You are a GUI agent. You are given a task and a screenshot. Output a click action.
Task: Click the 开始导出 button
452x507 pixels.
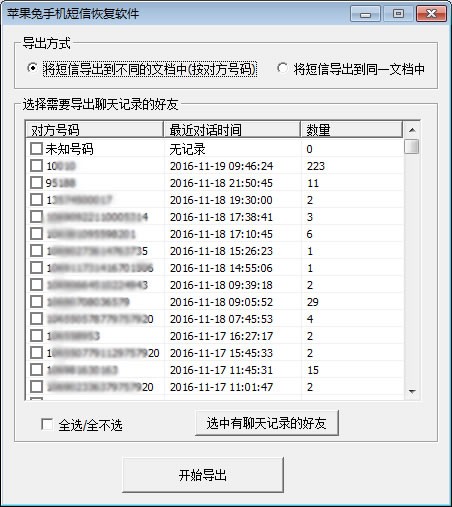[x=203, y=475]
